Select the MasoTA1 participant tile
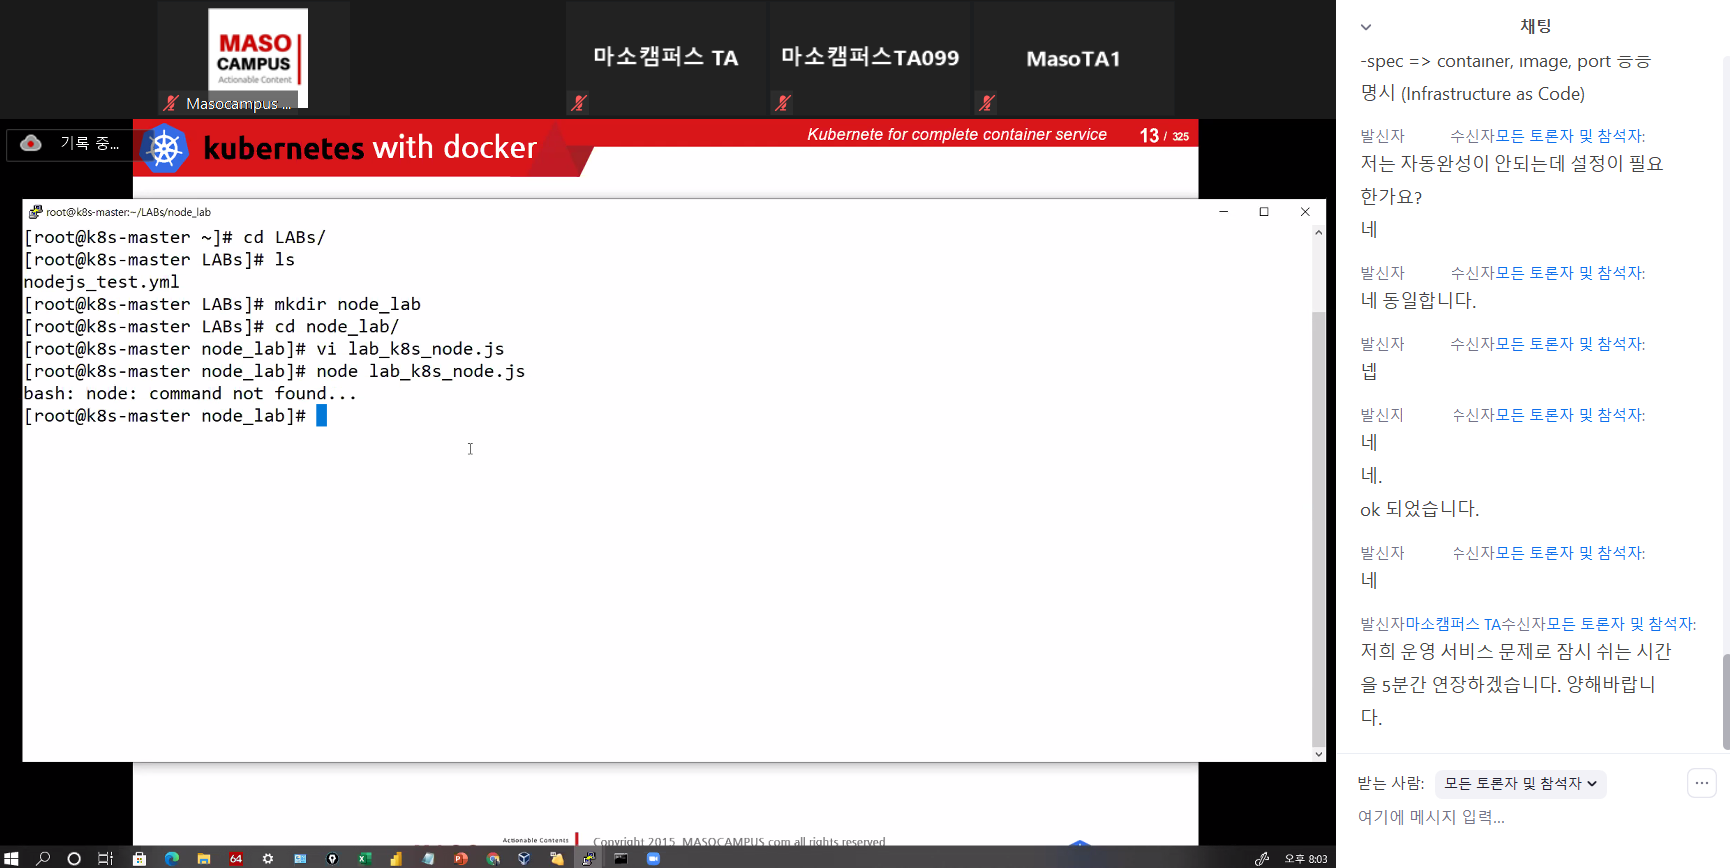 [1073, 58]
